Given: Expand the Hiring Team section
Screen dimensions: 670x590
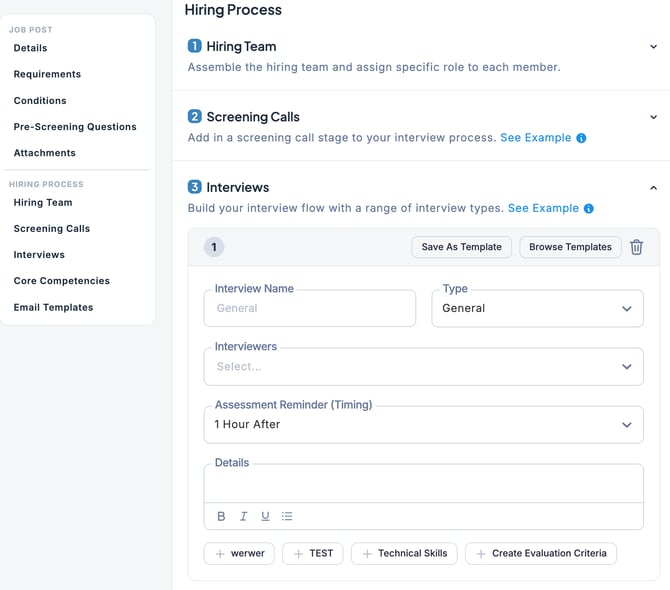Looking at the screenshot, I should (x=653, y=46).
